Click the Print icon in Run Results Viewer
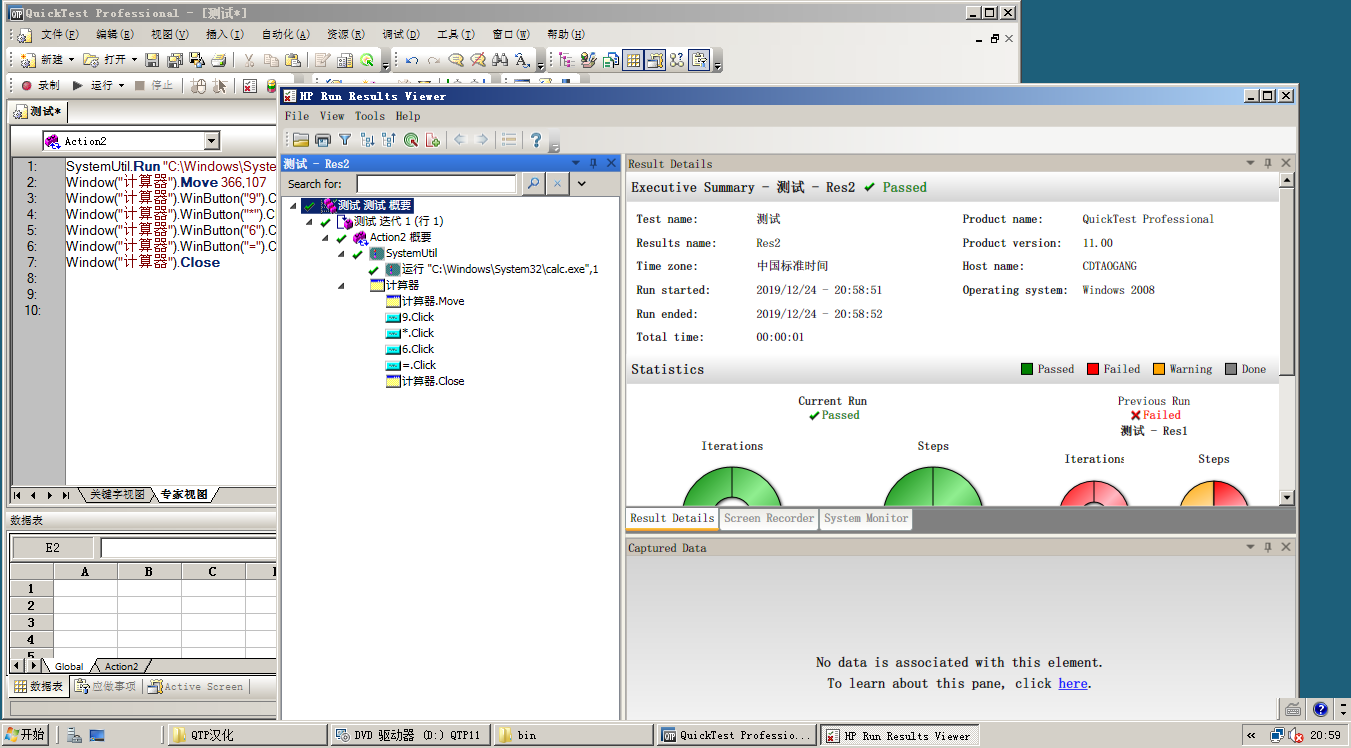Image resolution: width=1351 pixels, height=748 pixels. click(x=323, y=140)
